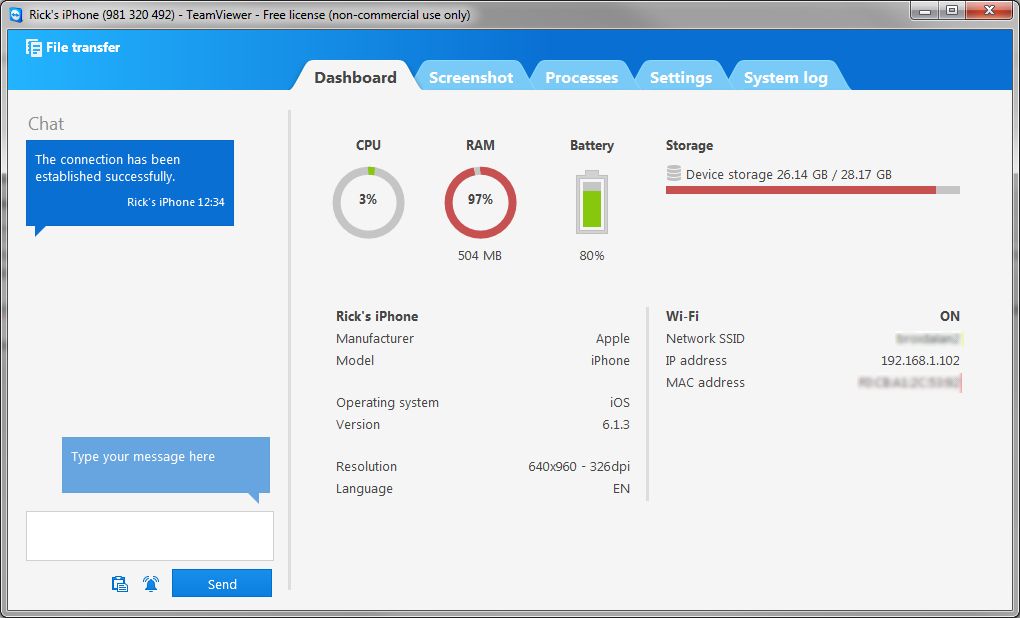The width and height of the screenshot is (1020, 618).
Task: Click the 504 MB RAM label
Action: pyautogui.click(x=479, y=256)
